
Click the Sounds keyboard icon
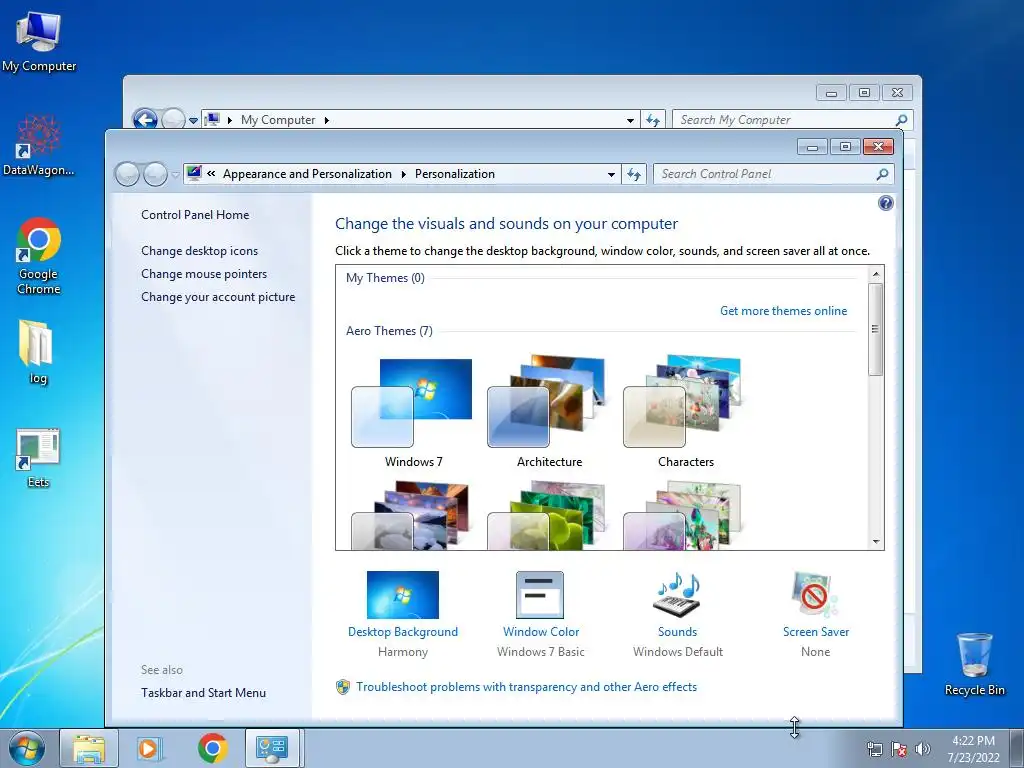tap(677, 594)
